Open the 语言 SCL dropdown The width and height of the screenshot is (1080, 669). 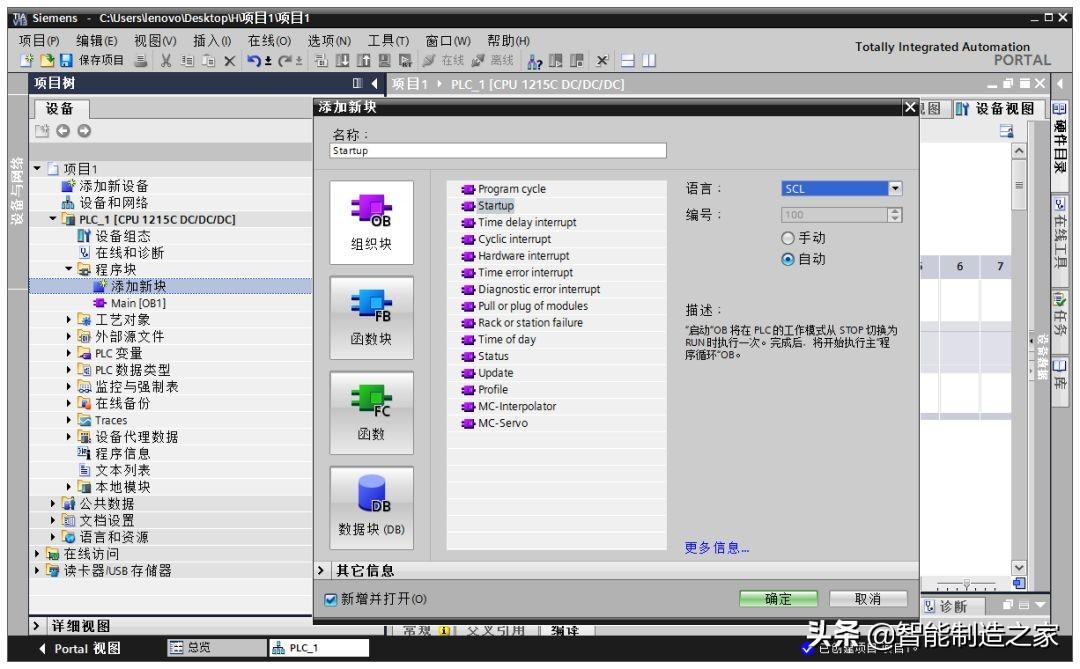895,188
